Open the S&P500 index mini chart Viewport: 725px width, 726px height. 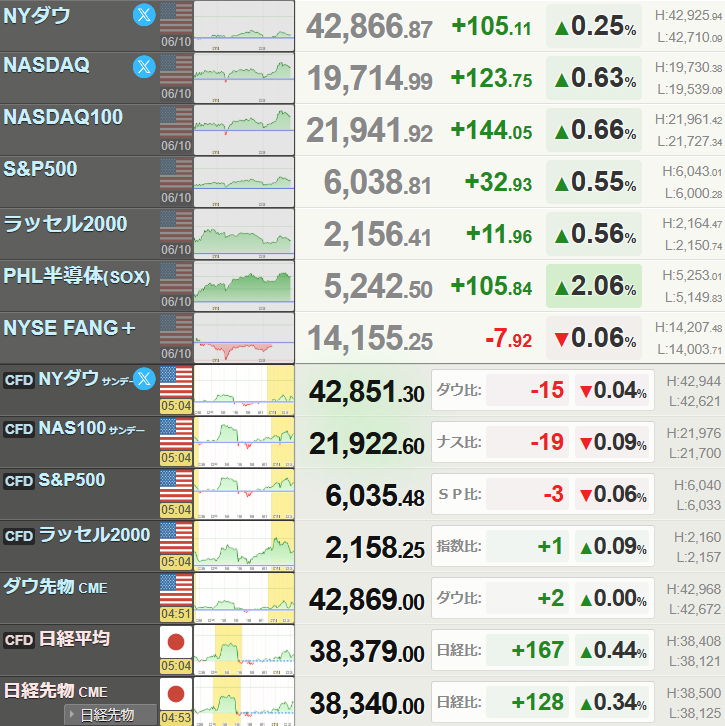pos(244,182)
